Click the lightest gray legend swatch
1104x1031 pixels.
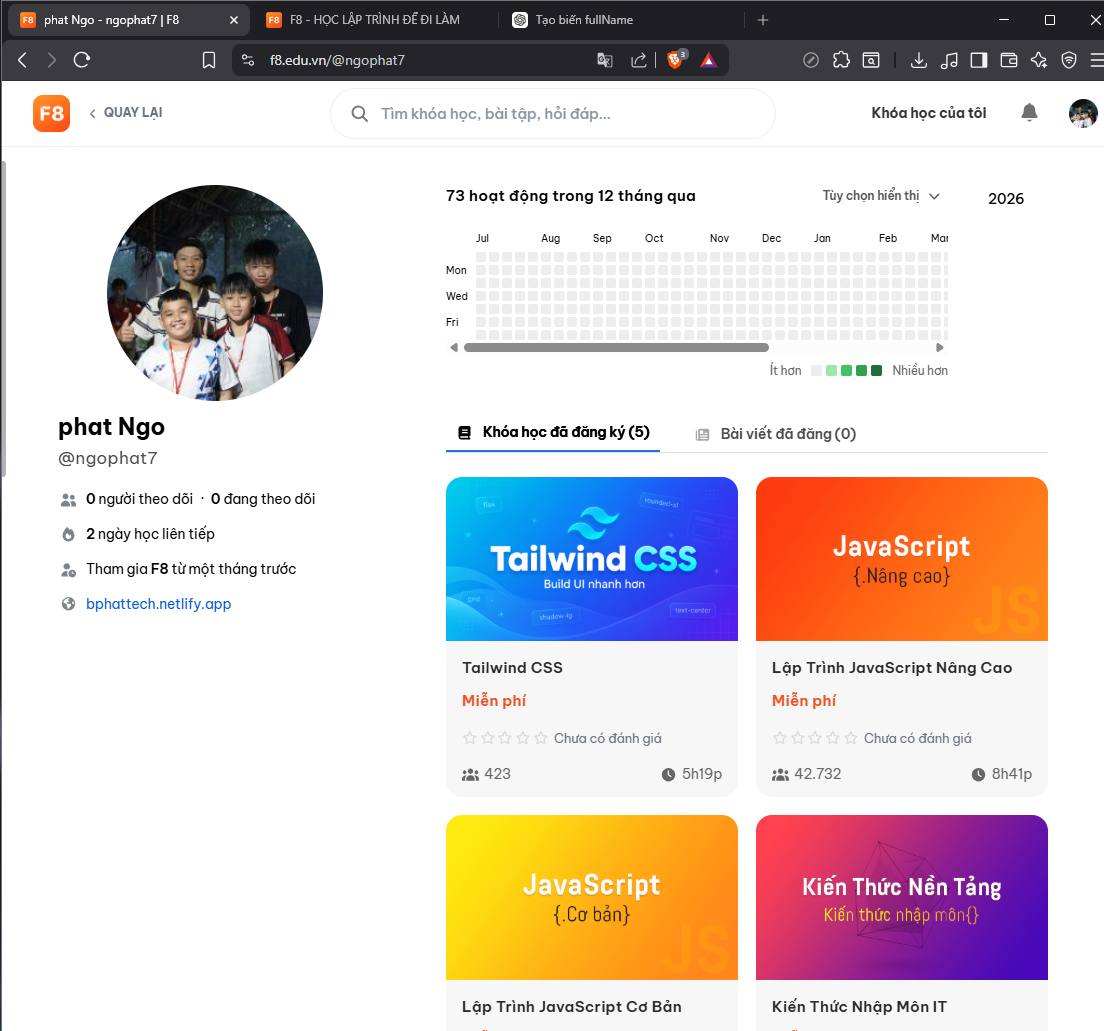(816, 370)
